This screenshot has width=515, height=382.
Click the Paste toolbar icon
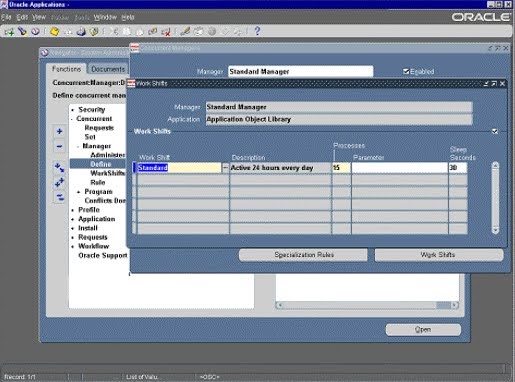tap(140, 32)
